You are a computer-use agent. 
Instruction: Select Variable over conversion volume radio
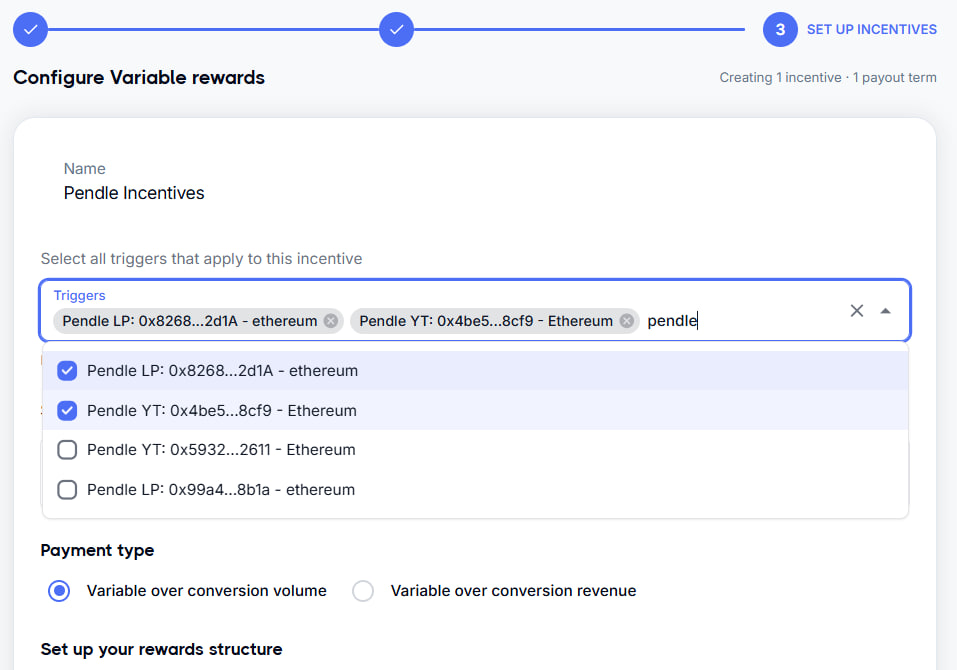59,591
